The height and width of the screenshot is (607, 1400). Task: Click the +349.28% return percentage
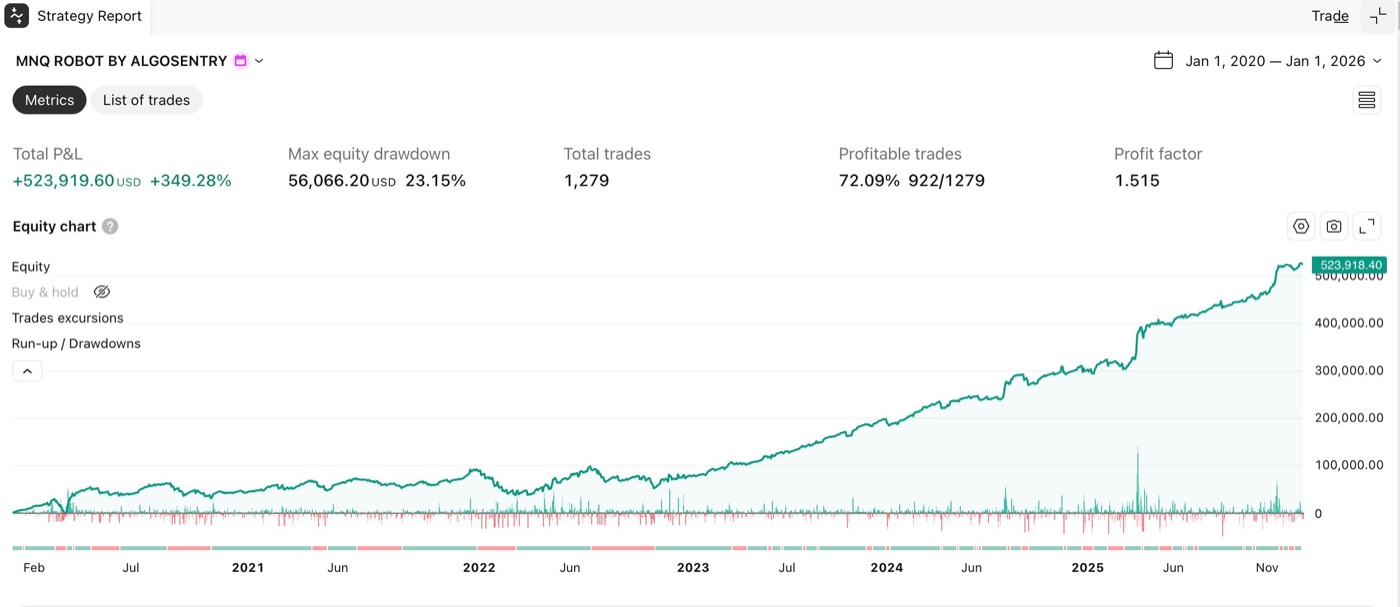pyautogui.click(x=190, y=181)
